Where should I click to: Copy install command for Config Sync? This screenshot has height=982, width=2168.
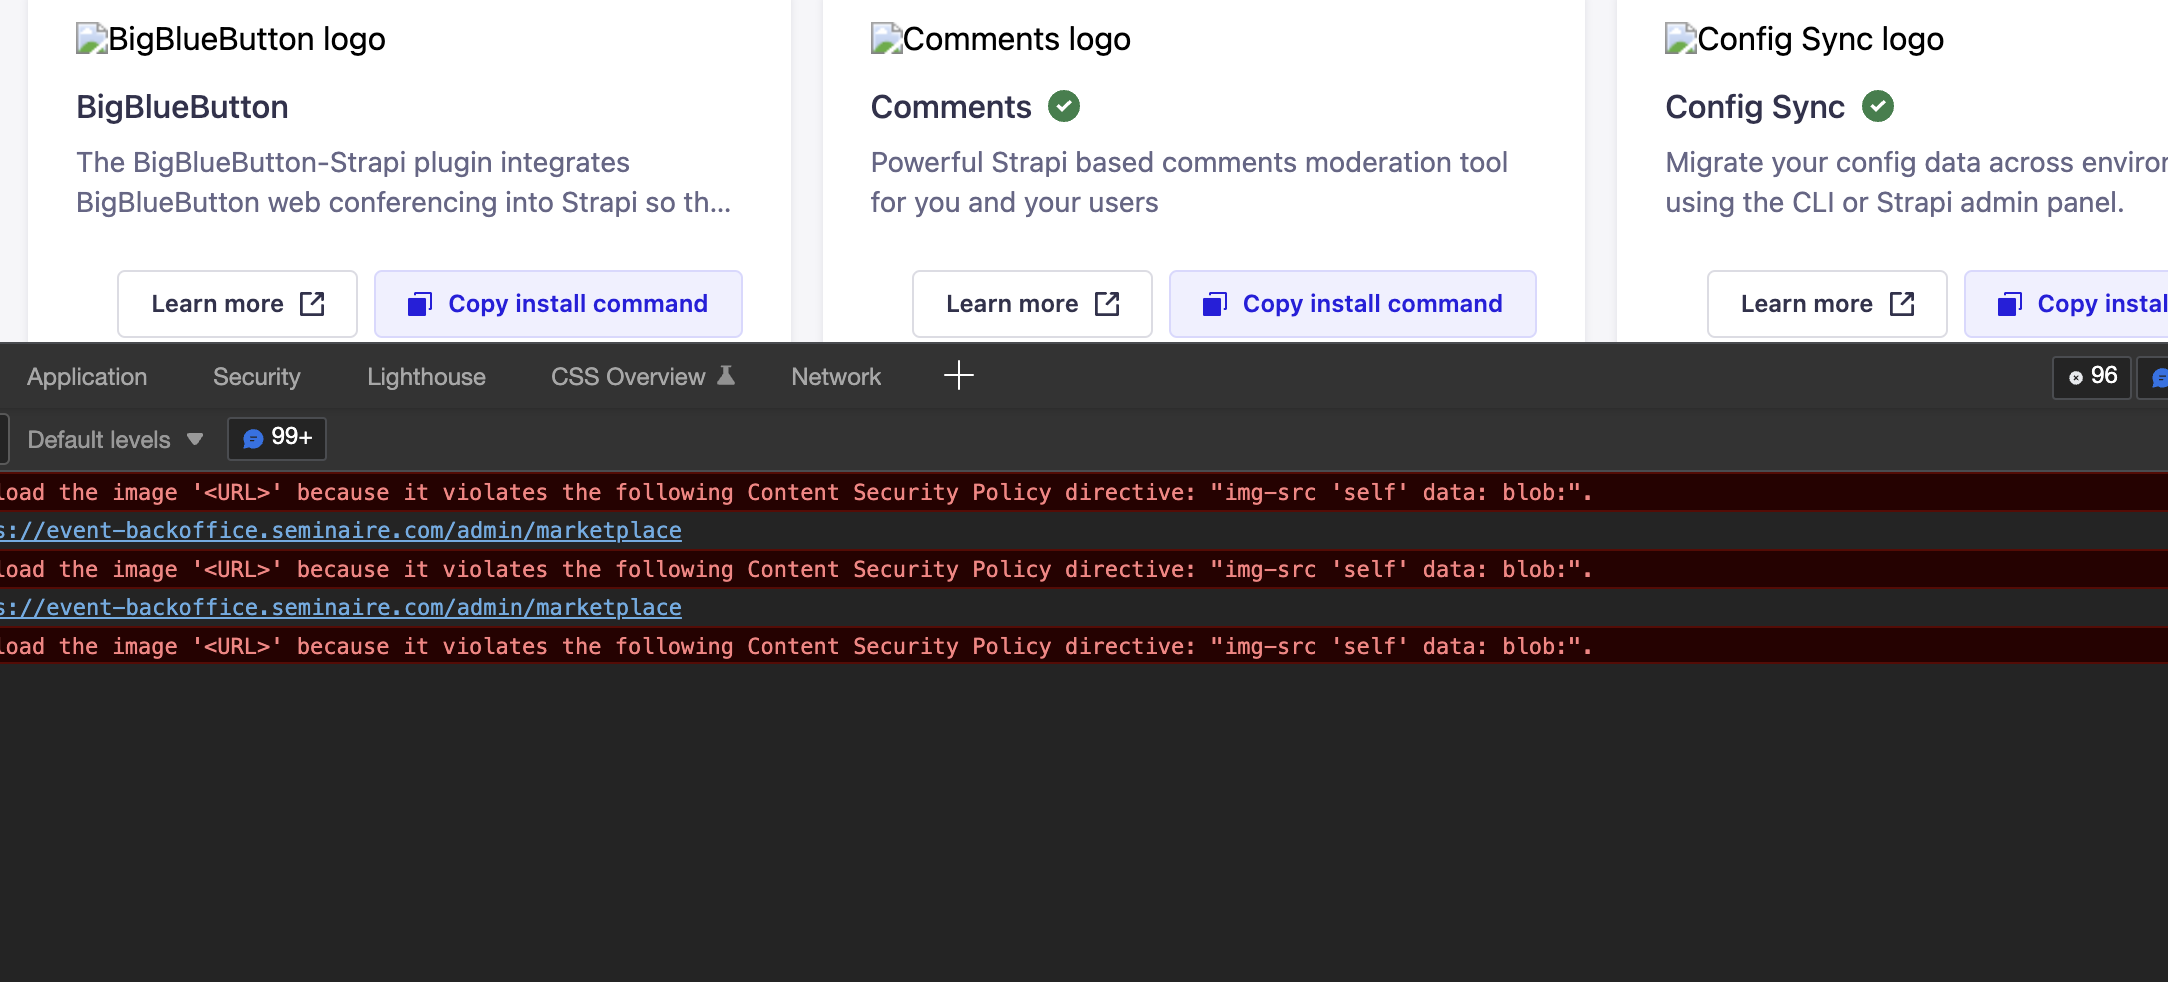pyautogui.click(x=2067, y=304)
